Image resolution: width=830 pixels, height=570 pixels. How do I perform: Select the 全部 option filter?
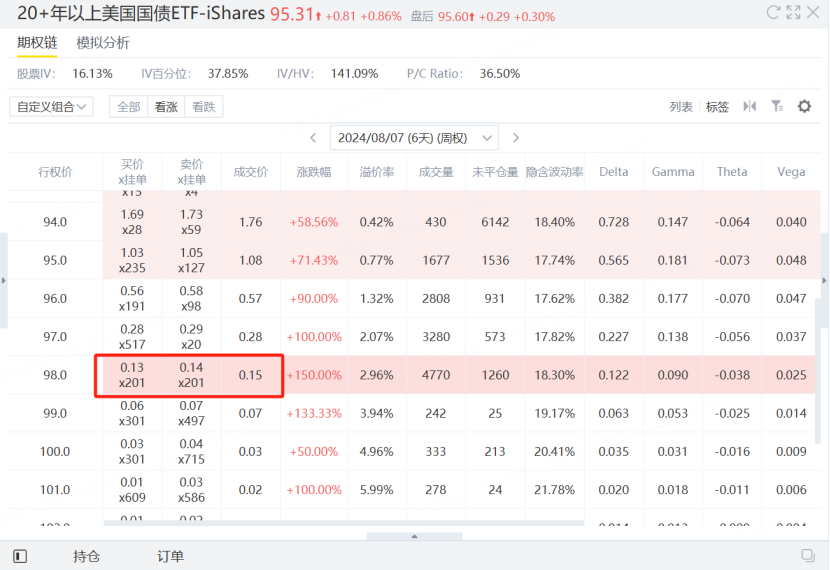click(x=129, y=106)
